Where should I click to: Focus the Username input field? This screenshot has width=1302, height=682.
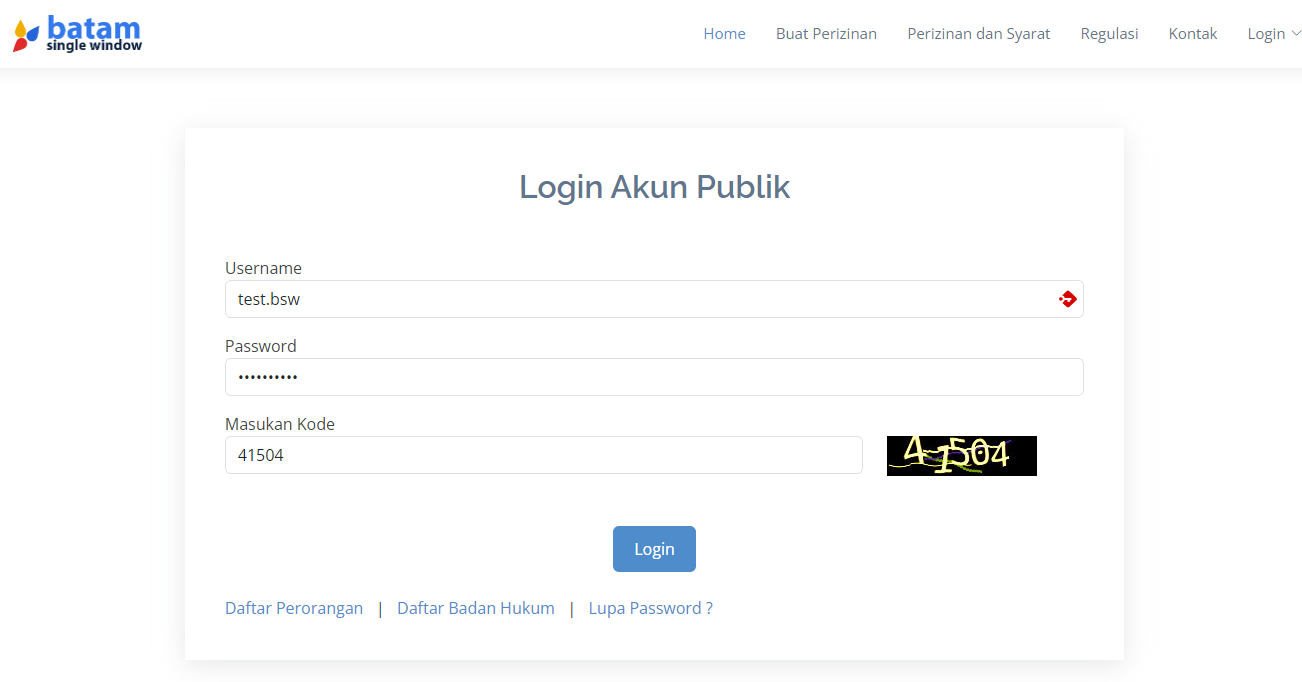click(640, 299)
